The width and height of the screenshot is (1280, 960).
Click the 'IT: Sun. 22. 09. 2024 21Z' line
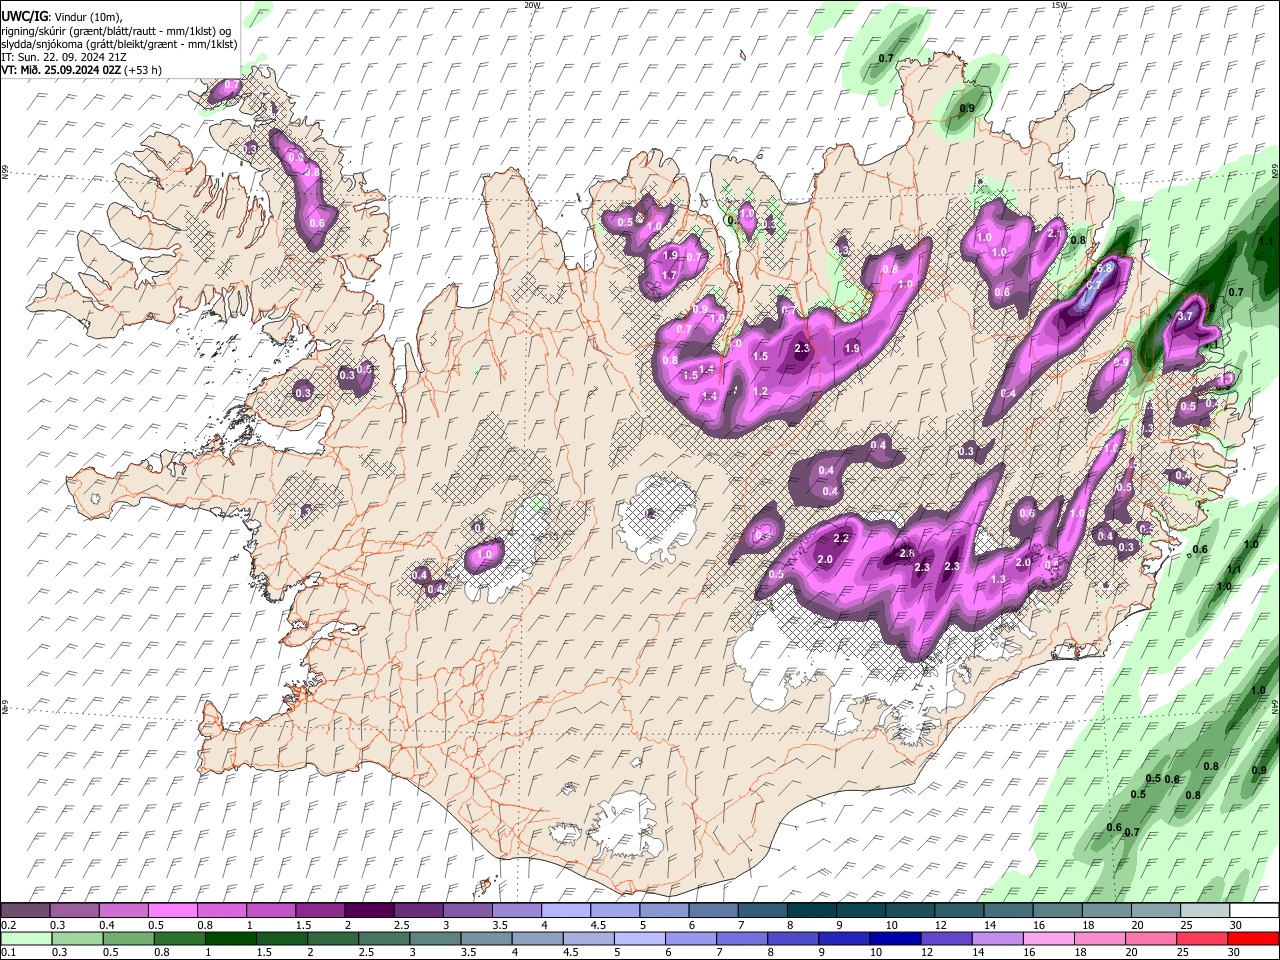[x=64, y=57]
